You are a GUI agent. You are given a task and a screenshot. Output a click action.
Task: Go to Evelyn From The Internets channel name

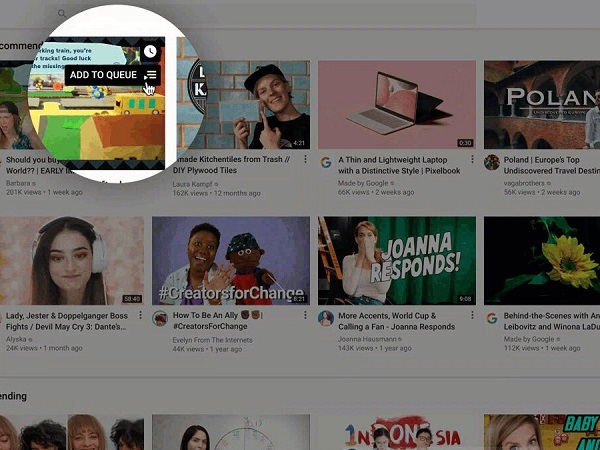pos(212,340)
